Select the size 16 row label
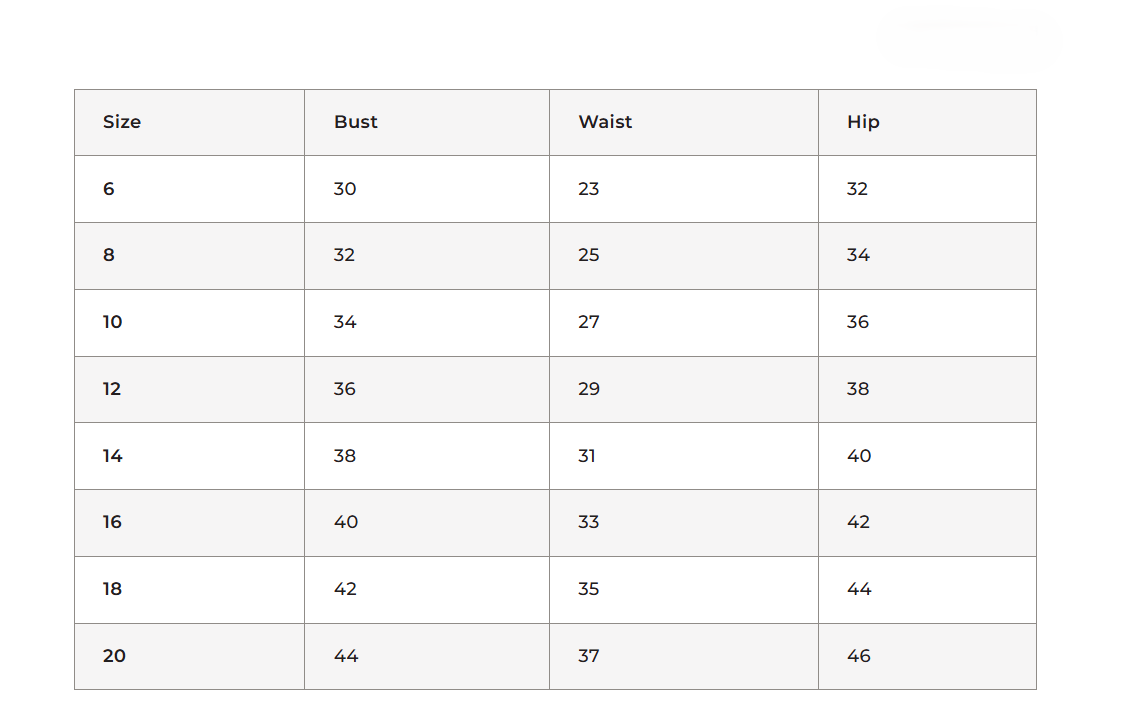This screenshot has width=1125, height=723. coord(112,521)
